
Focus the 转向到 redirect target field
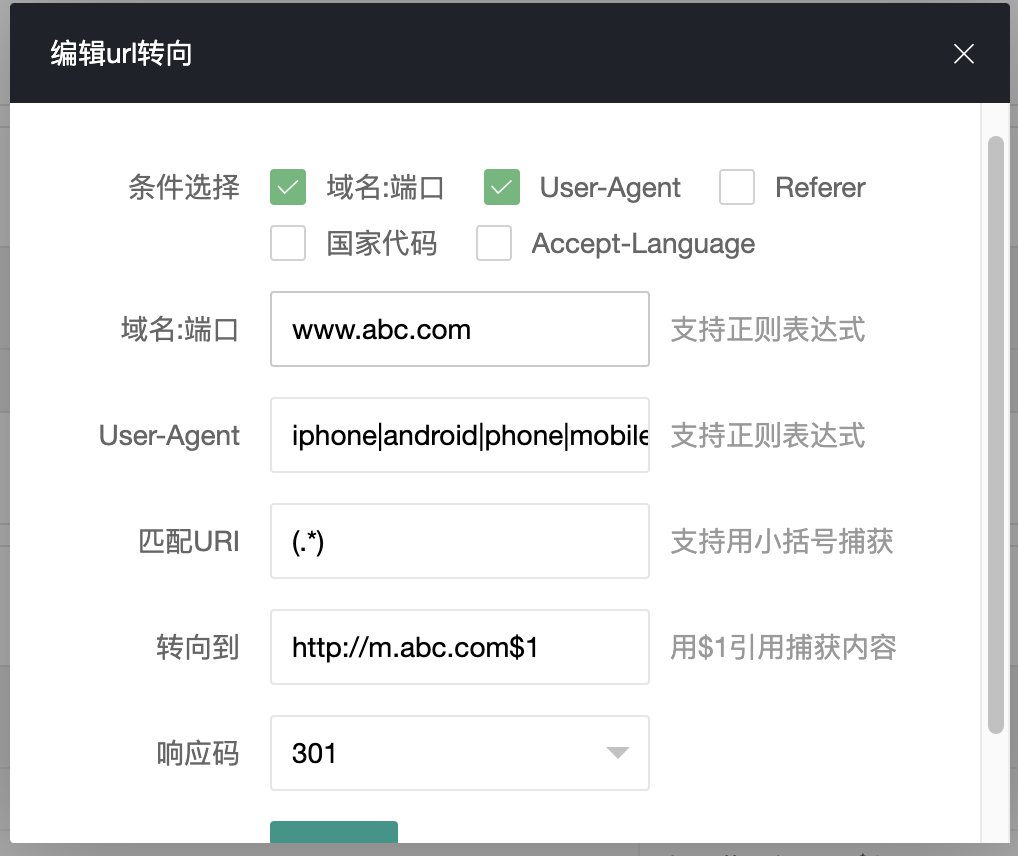click(459, 647)
